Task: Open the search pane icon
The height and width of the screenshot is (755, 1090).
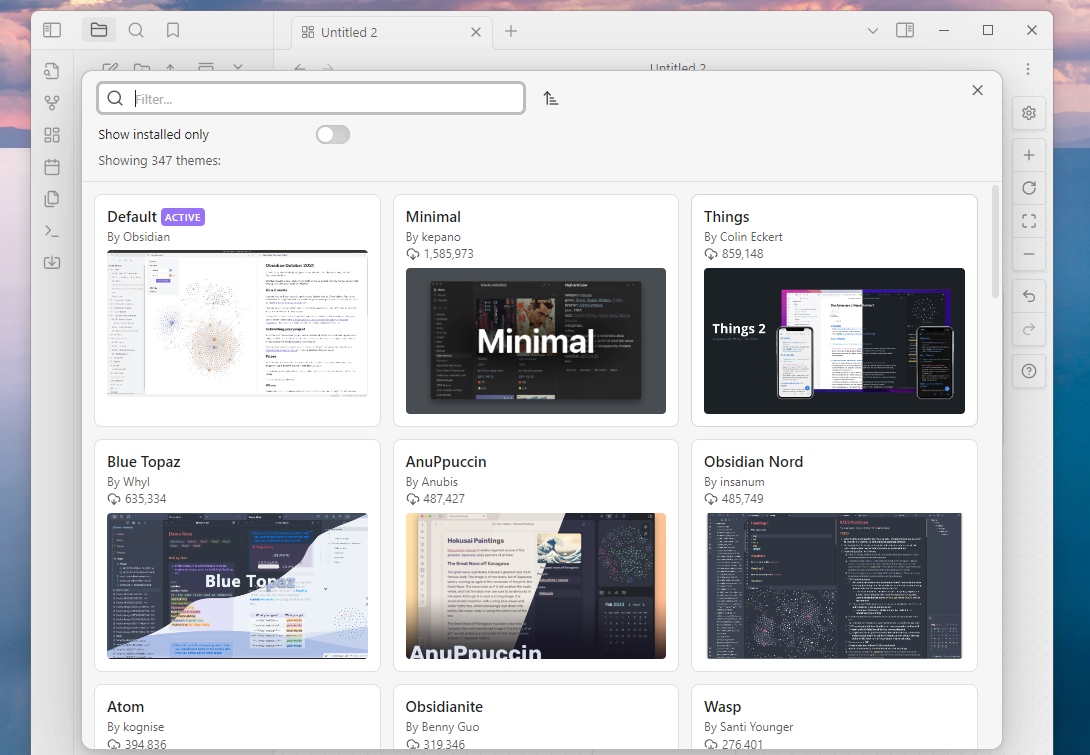Action: click(136, 30)
